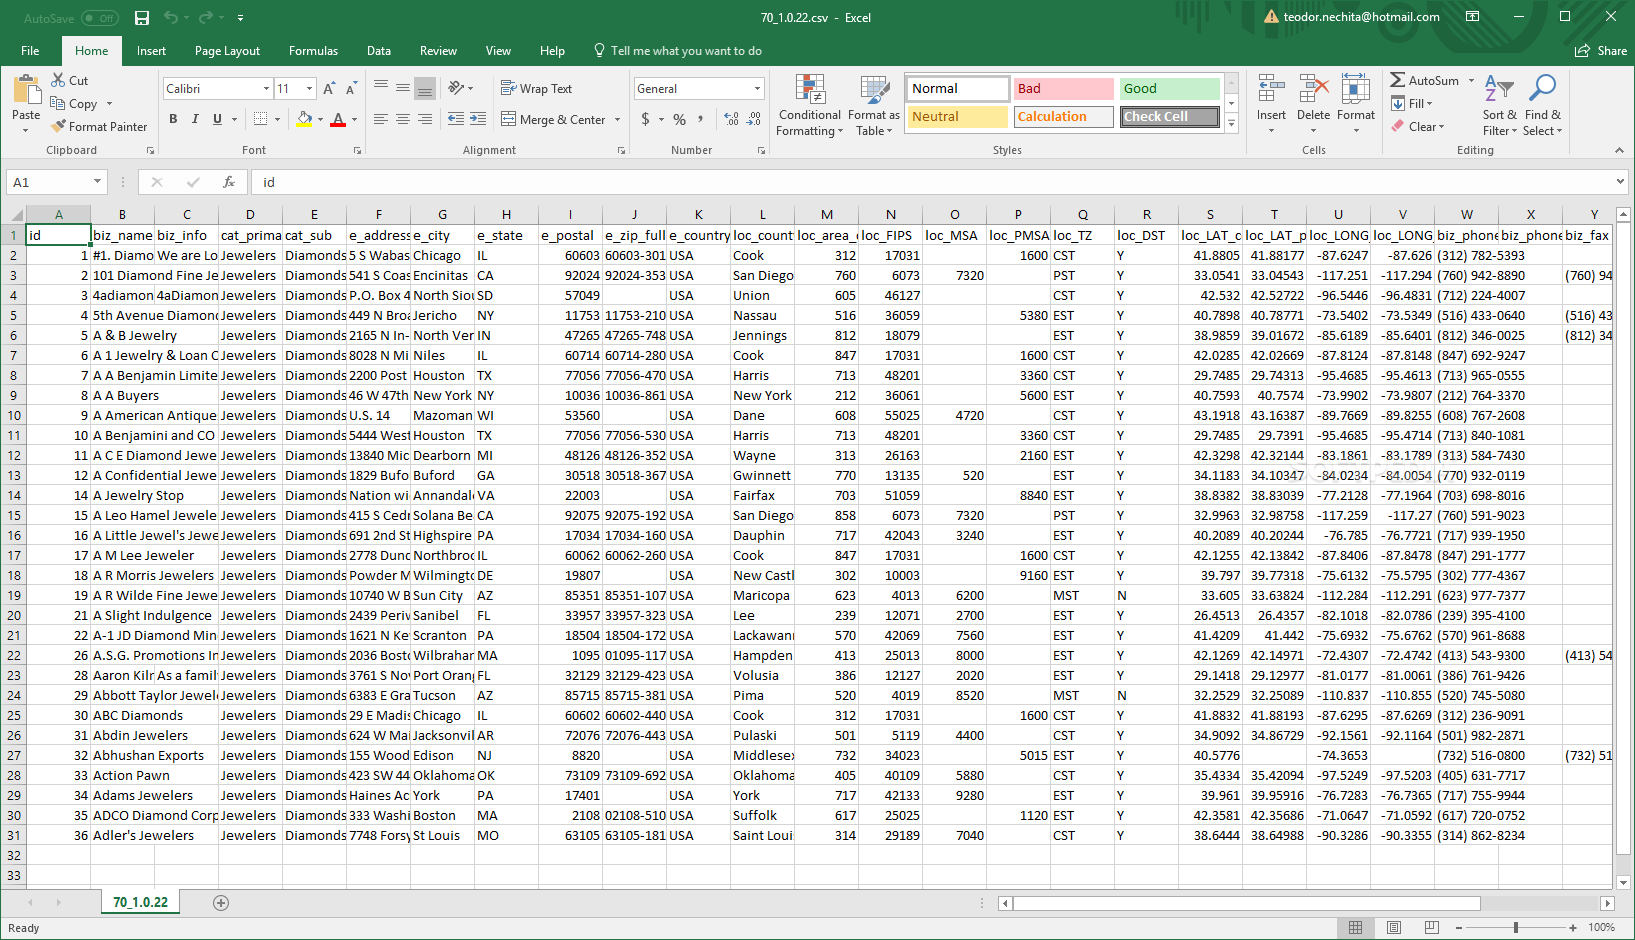Click the Paste clipboard icon
The width and height of the screenshot is (1635, 940).
click(27, 91)
